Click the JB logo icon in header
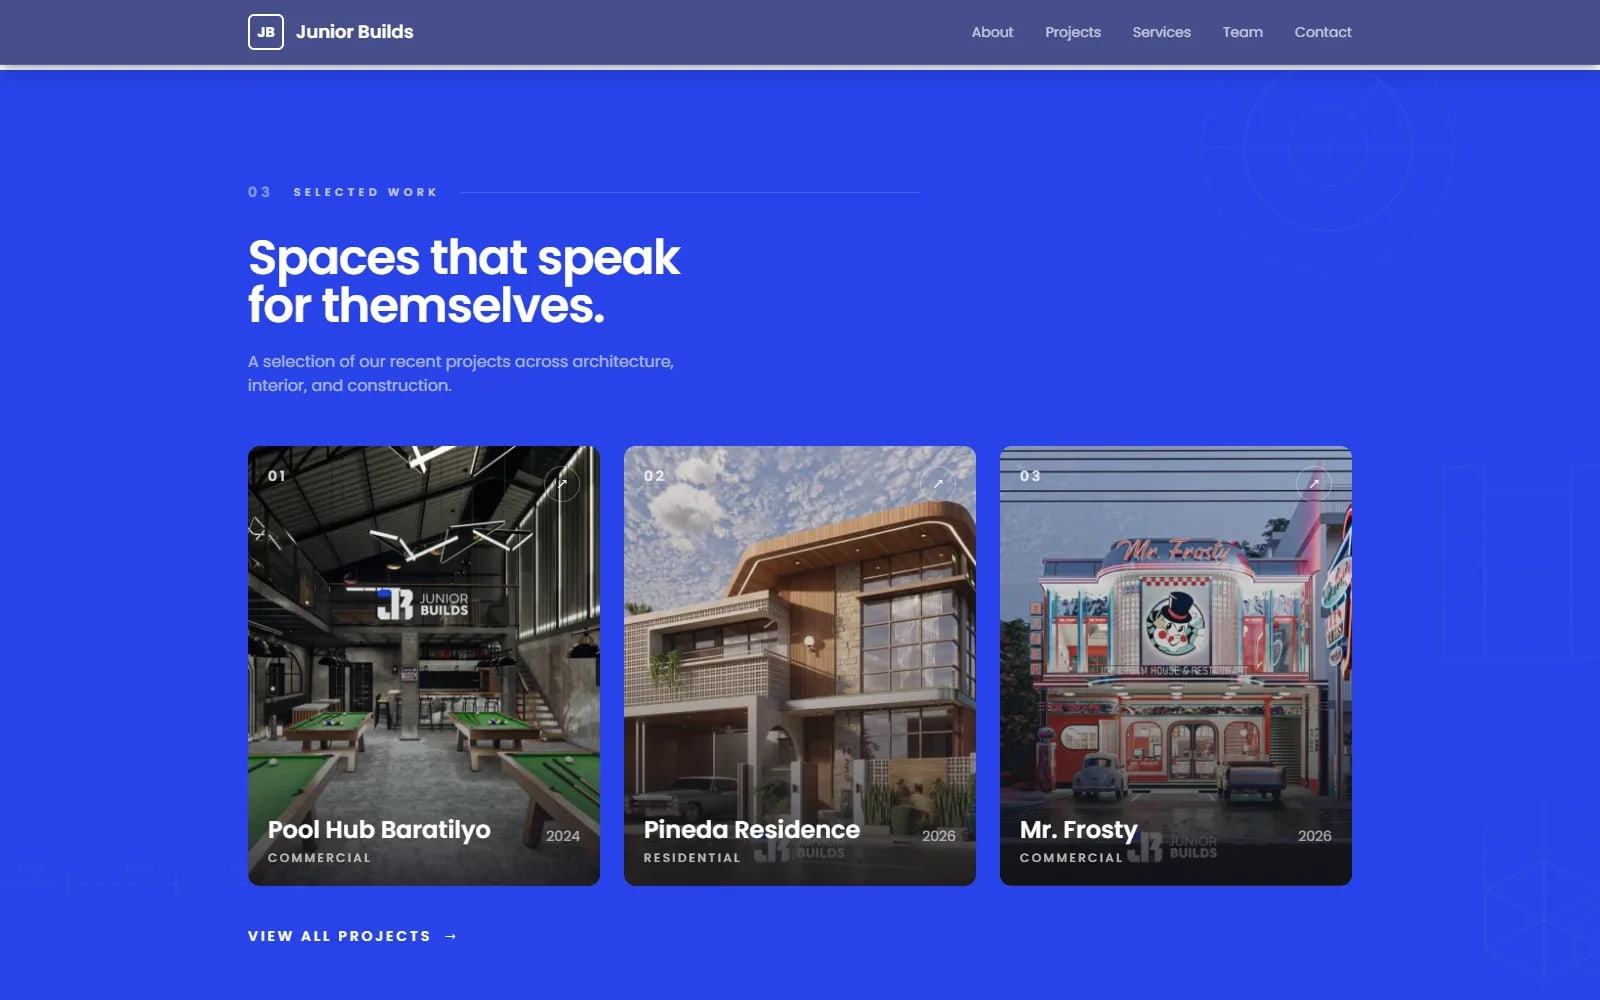The image size is (1600, 1000). [x=266, y=32]
